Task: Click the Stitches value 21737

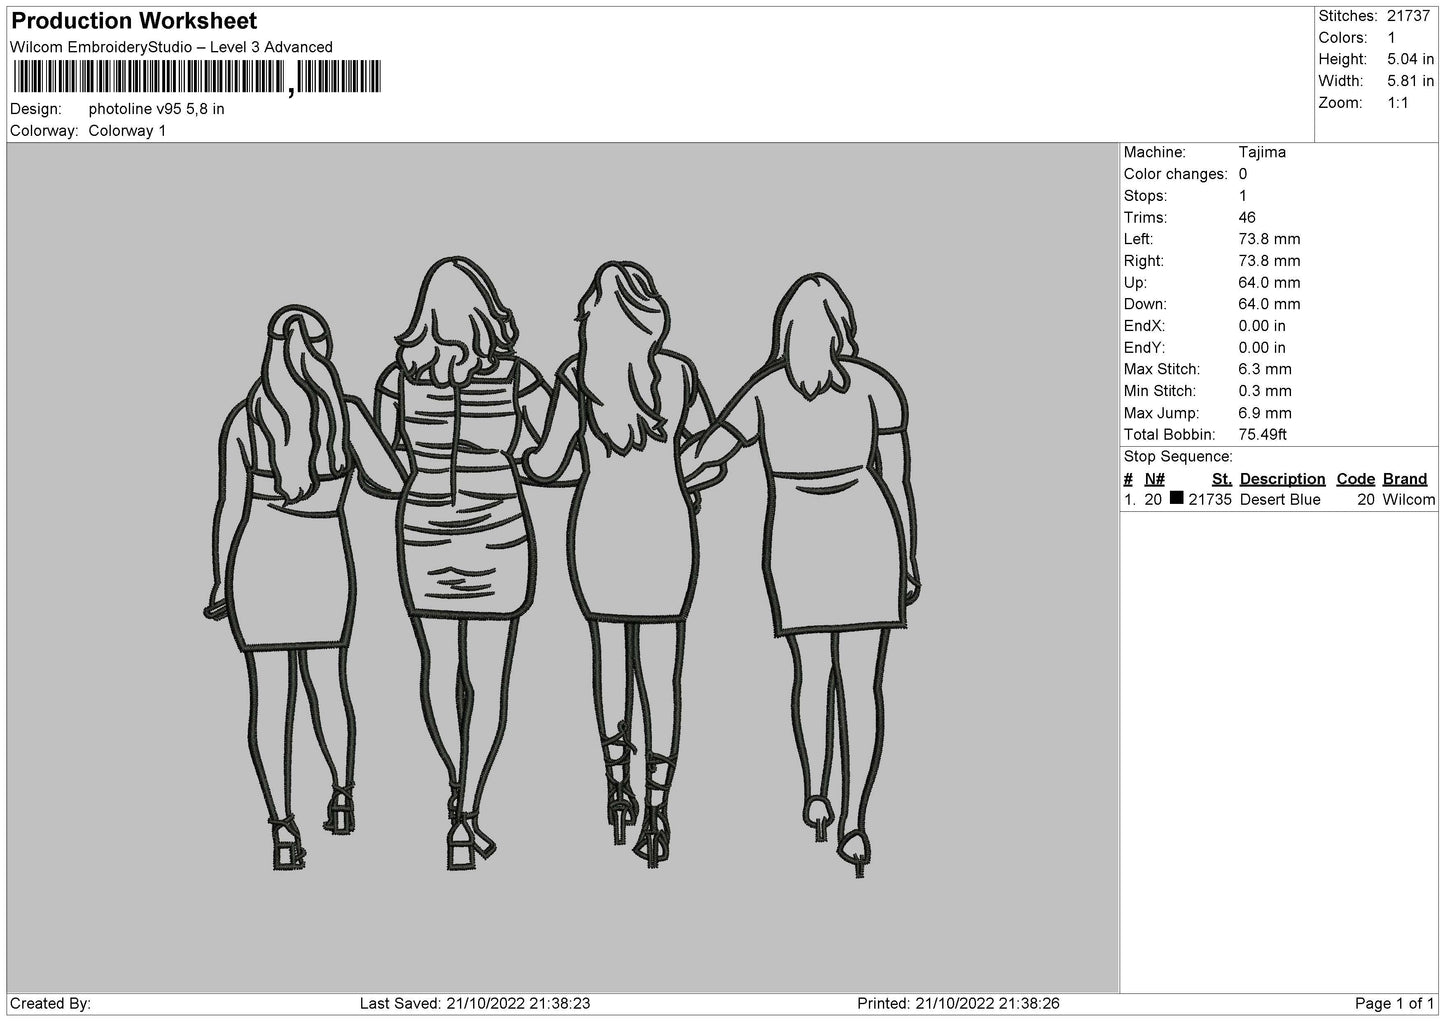Action: [x=1408, y=16]
